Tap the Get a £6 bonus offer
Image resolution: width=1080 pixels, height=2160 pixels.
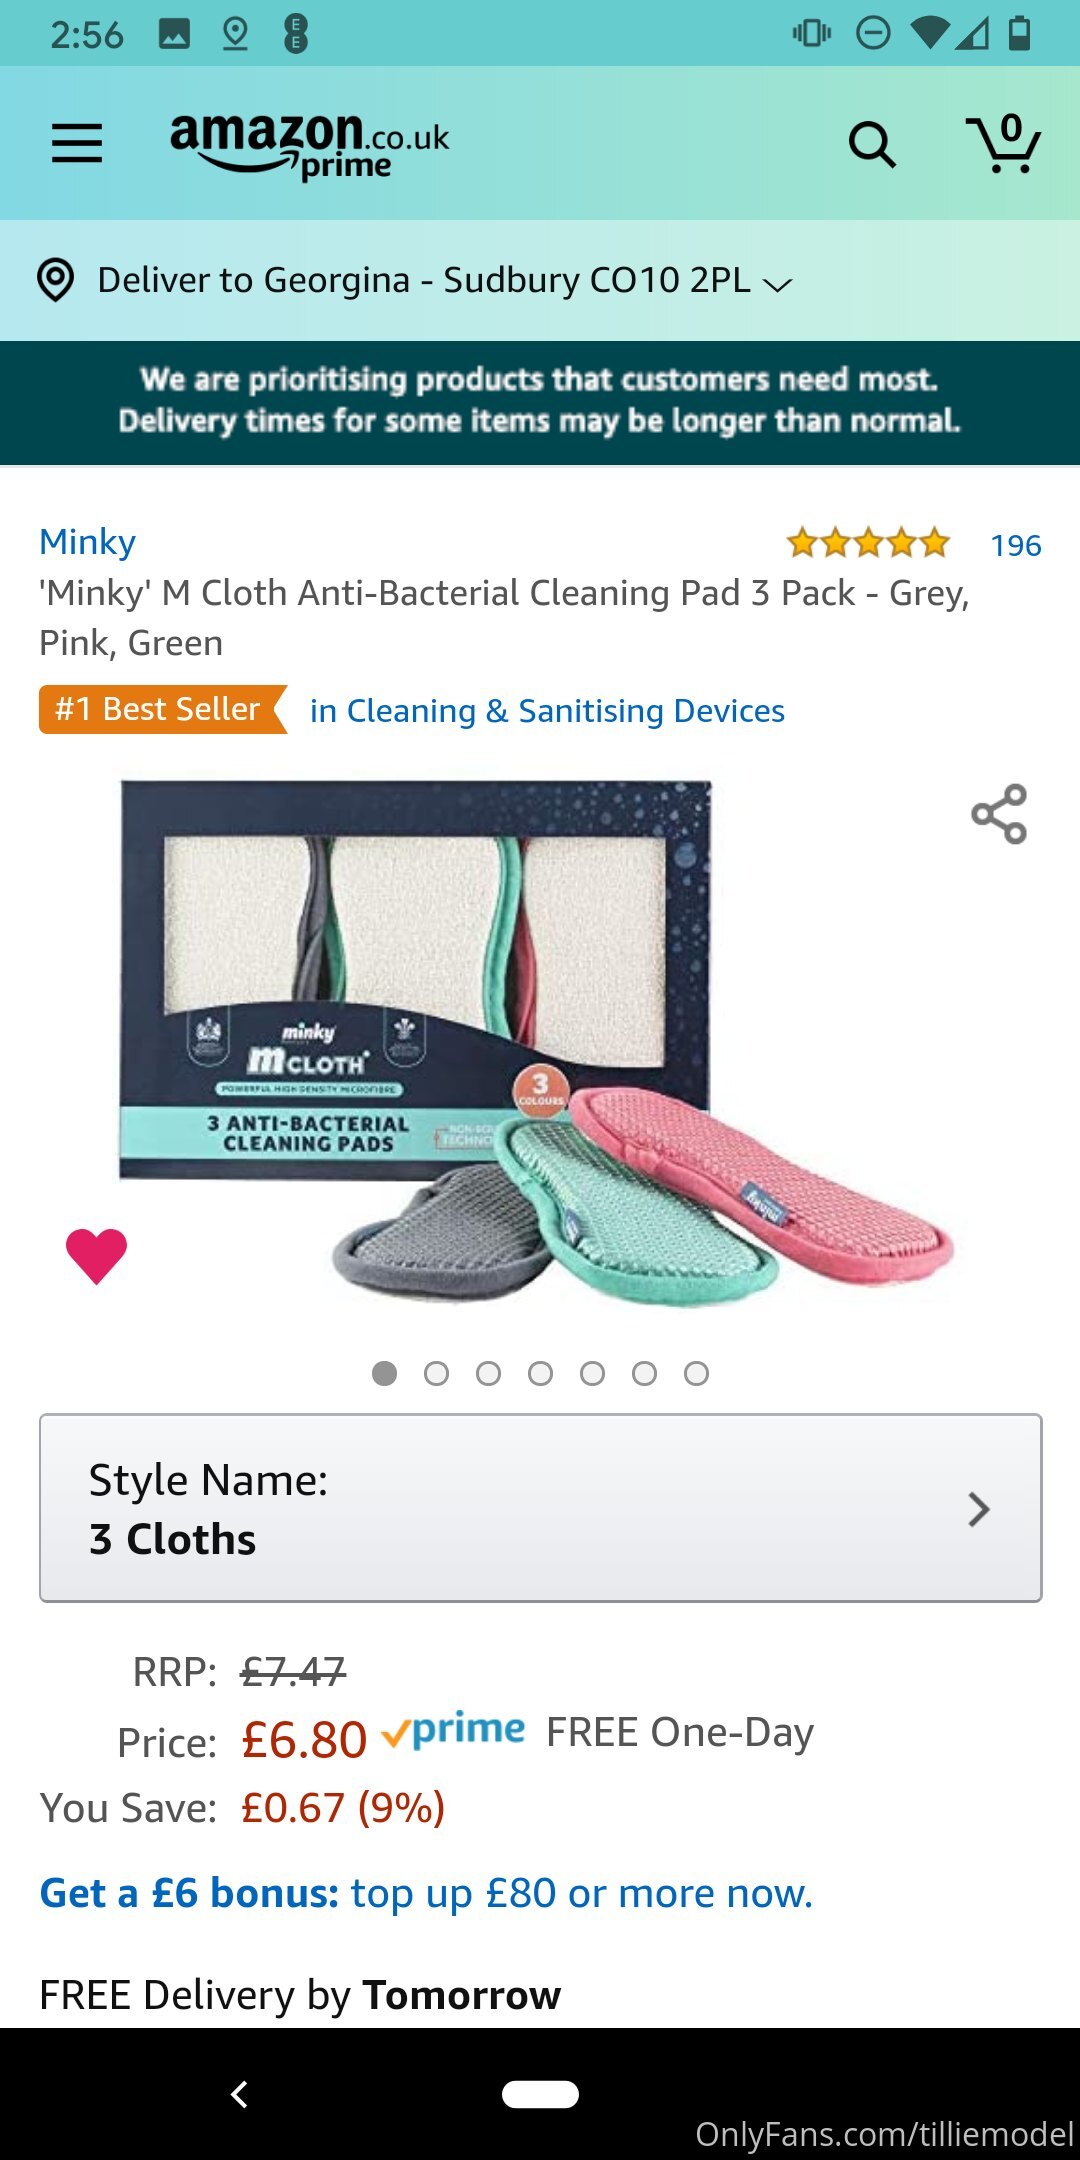click(426, 1893)
